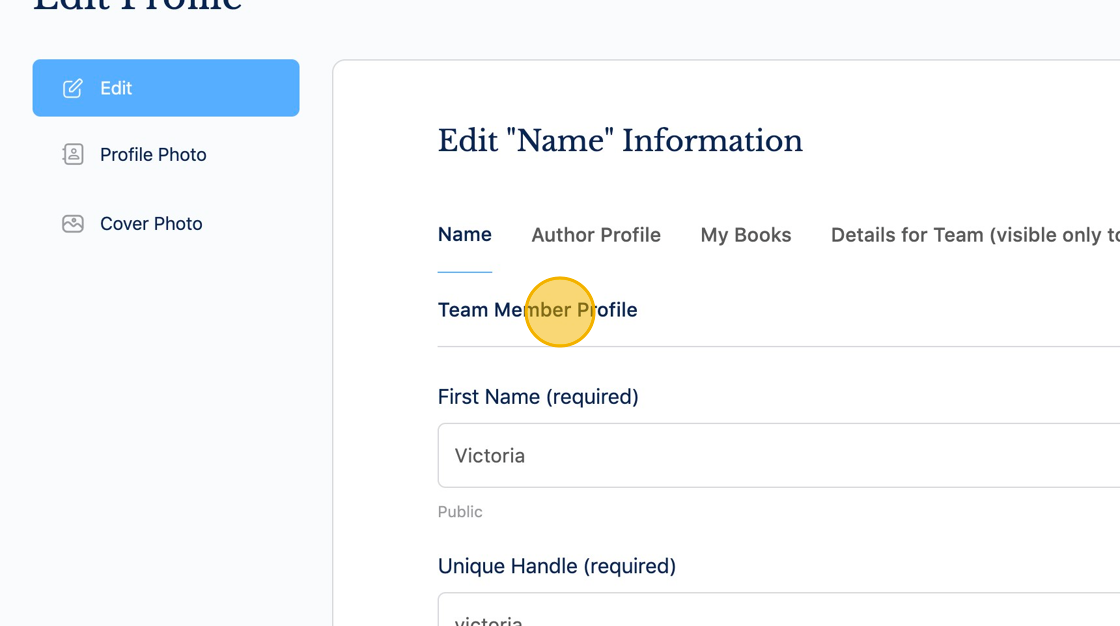Click the Edit pencil icon in sidebar
Viewport: 1120px width, 626px height.
[73, 88]
